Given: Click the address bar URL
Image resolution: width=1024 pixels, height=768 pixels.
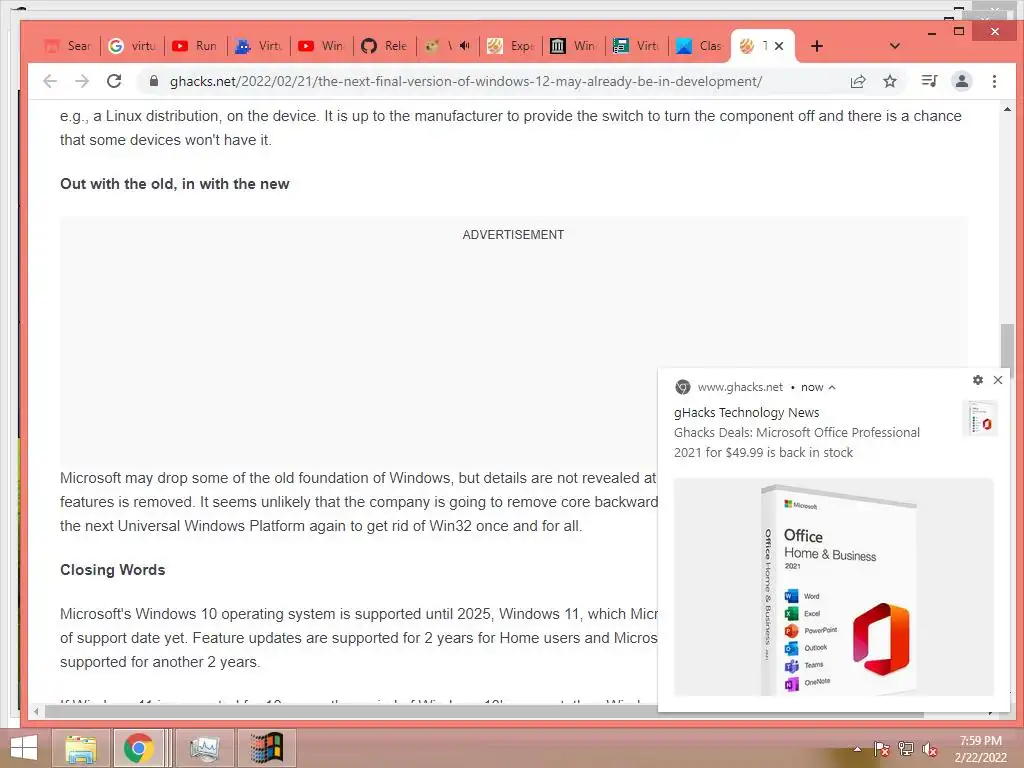Looking at the screenshot, I should pyautogui.click(x=466, y=81).
